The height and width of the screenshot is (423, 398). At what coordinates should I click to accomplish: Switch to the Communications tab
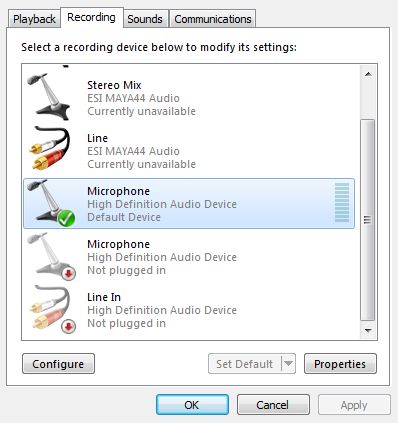[x=213, y=19]
